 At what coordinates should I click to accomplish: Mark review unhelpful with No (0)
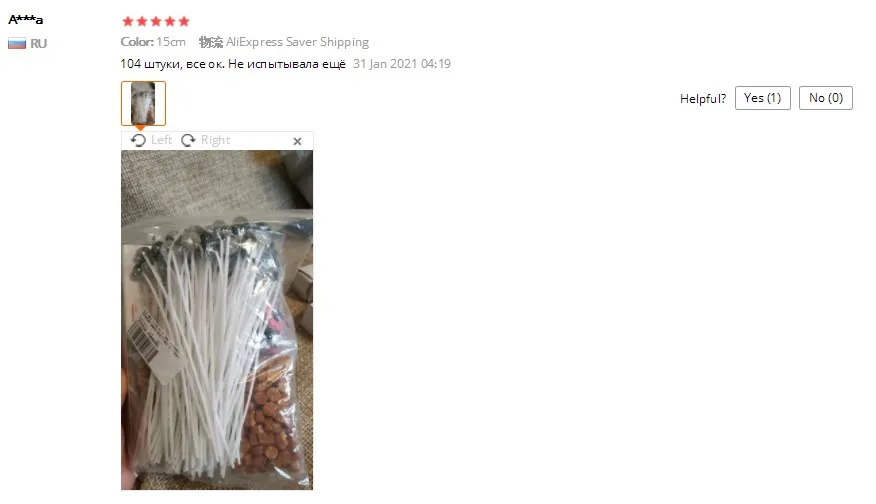point(826,98)
